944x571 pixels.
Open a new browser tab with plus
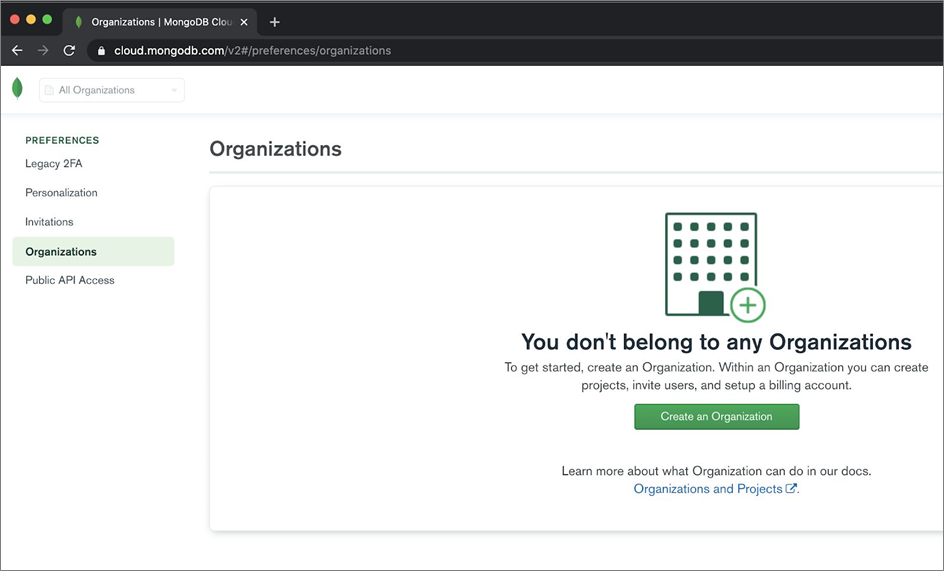275,22
